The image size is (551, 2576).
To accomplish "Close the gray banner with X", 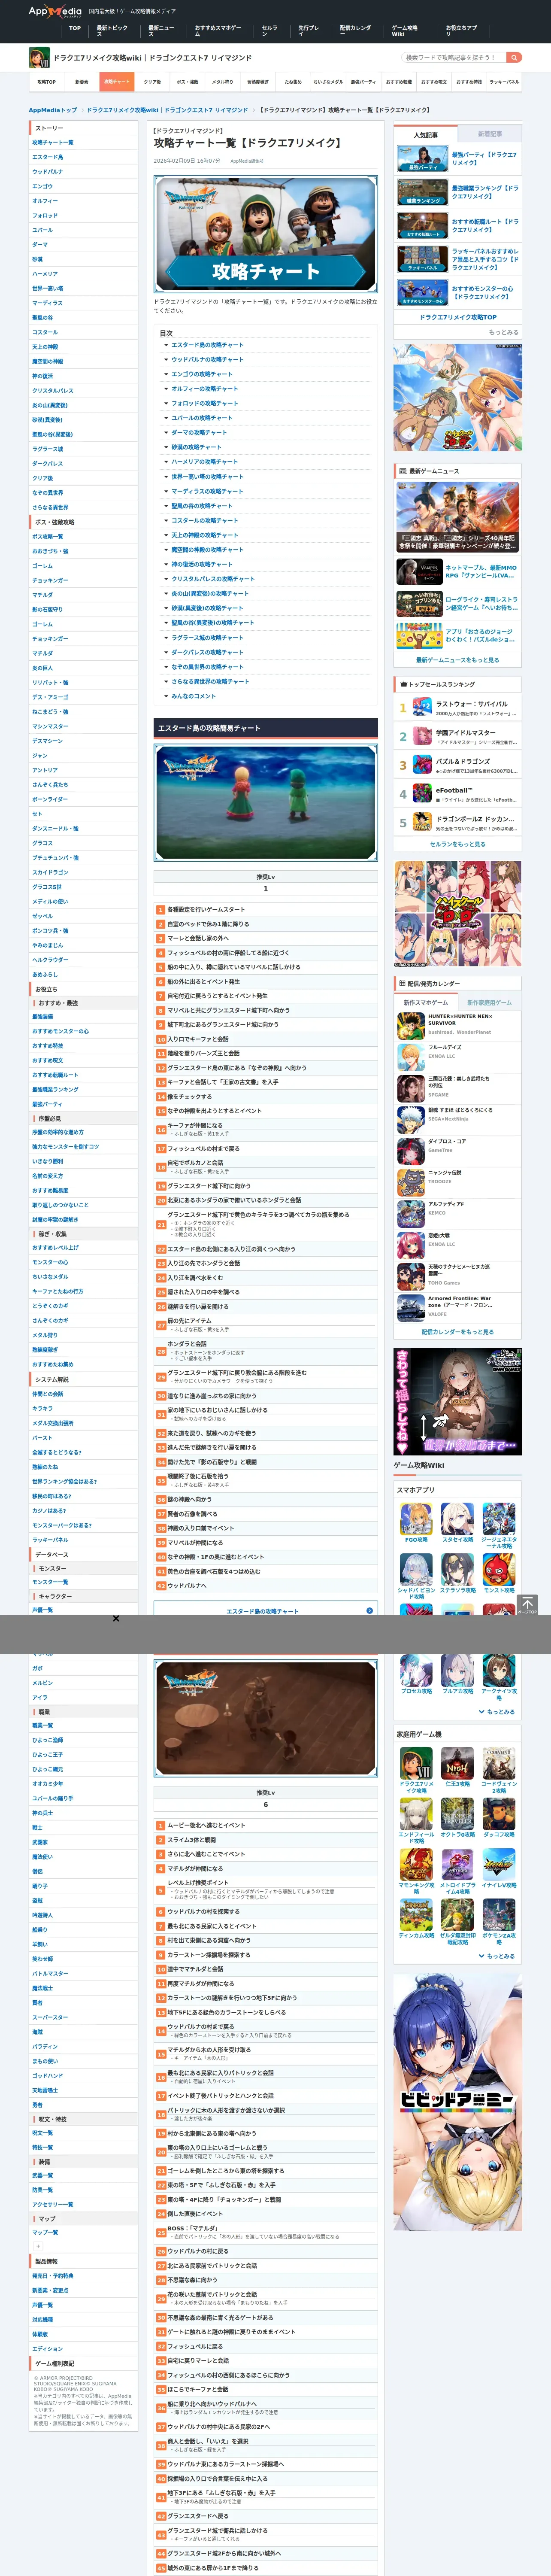I will (116, 1619).
